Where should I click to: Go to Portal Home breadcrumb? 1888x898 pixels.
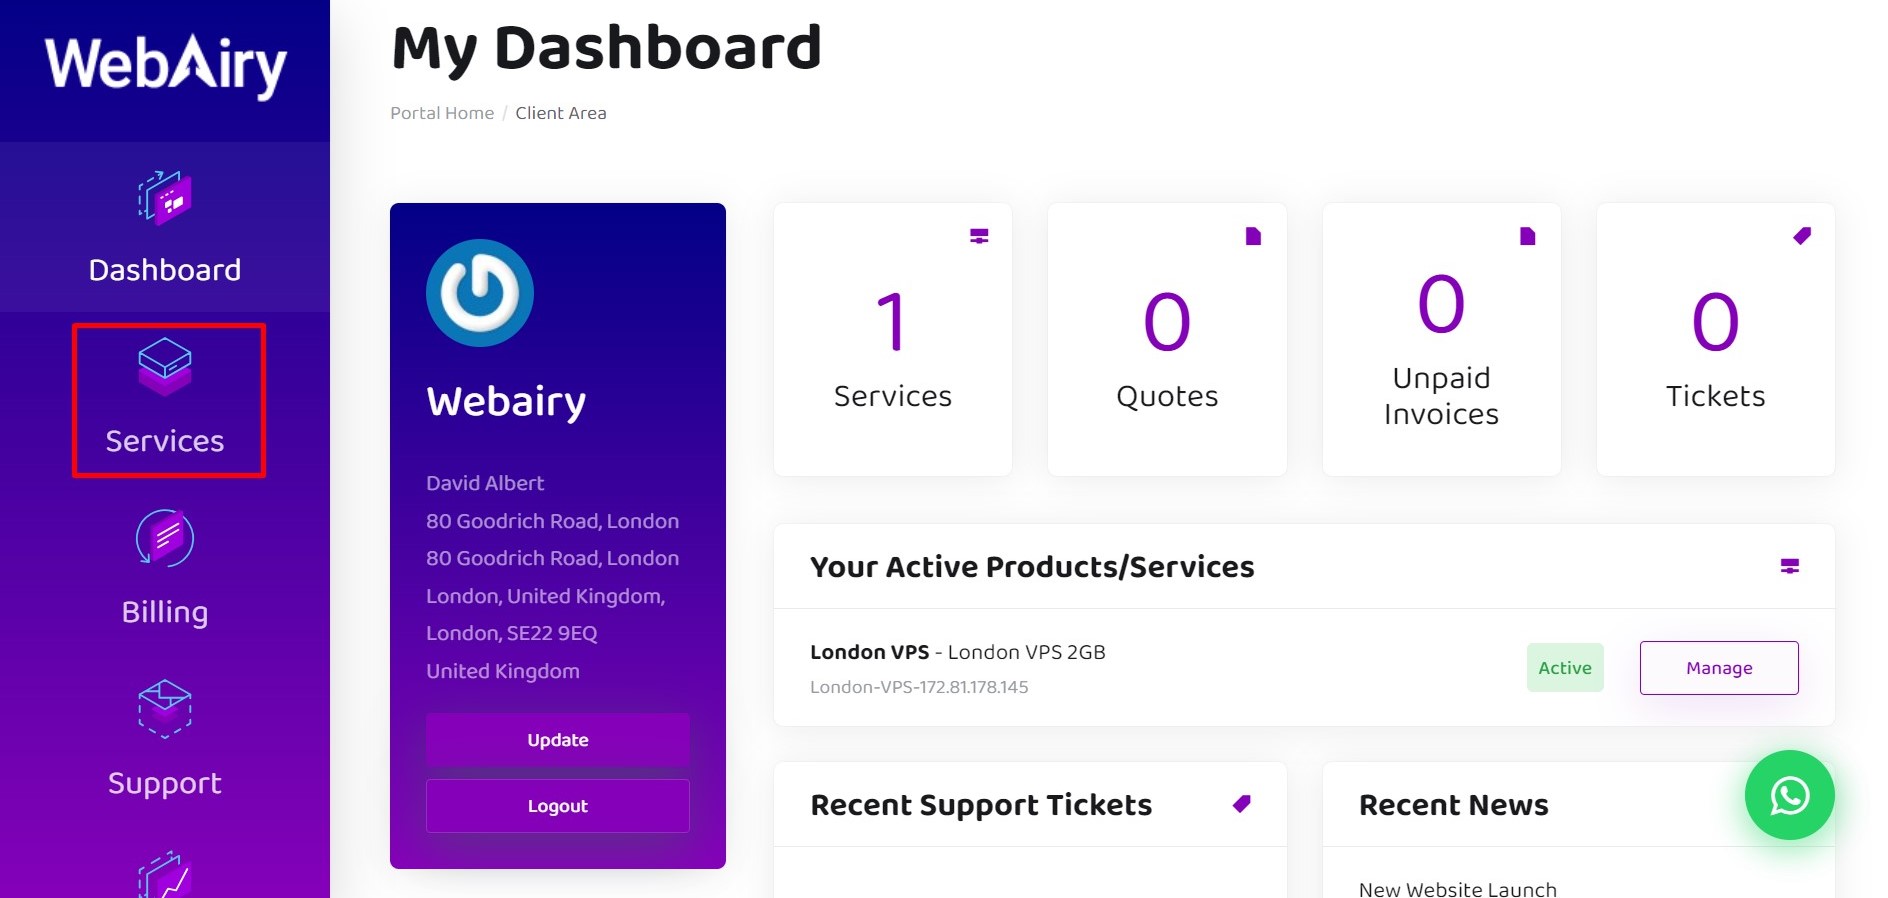pyautogui.click(x=442, y=113)
